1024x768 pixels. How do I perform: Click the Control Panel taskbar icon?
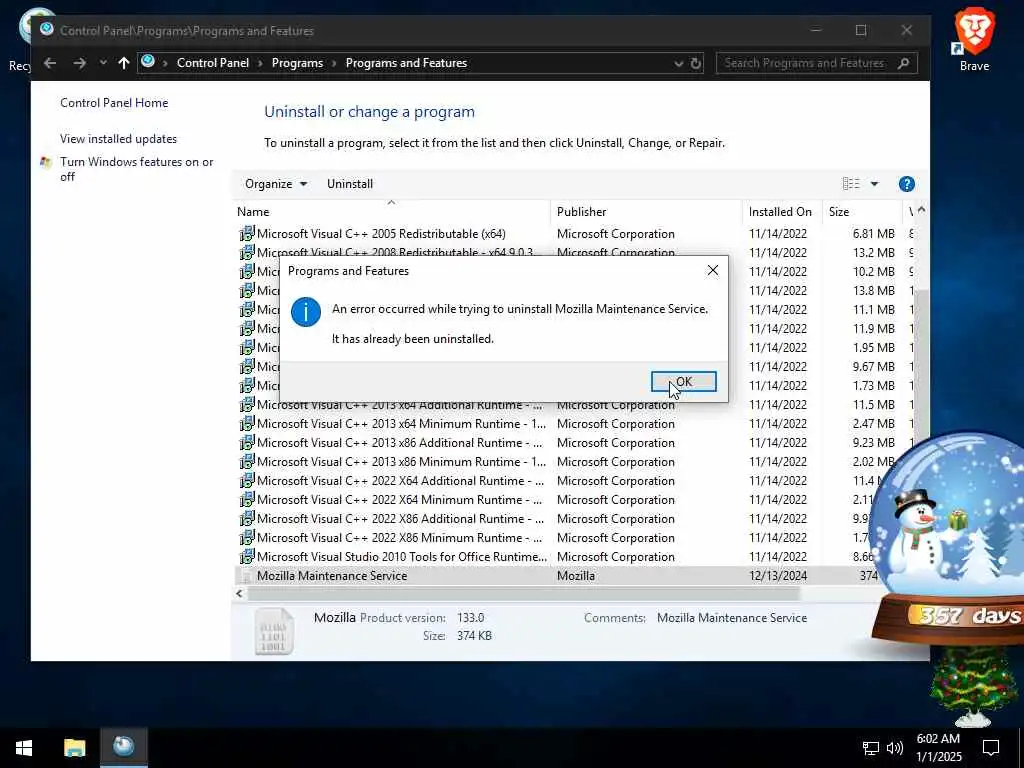pos(123,746)
